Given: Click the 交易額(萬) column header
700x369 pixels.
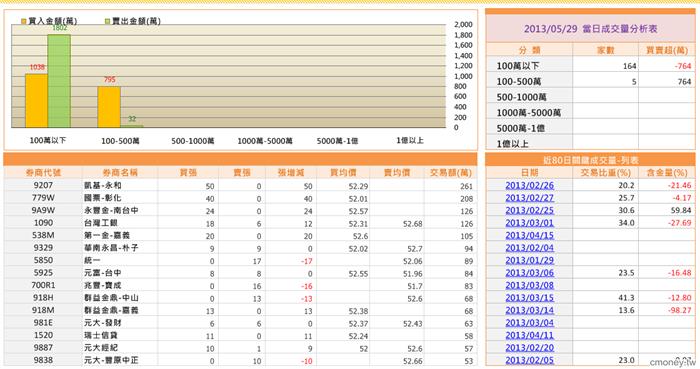Looking at the screenshot, I should 450,172.
